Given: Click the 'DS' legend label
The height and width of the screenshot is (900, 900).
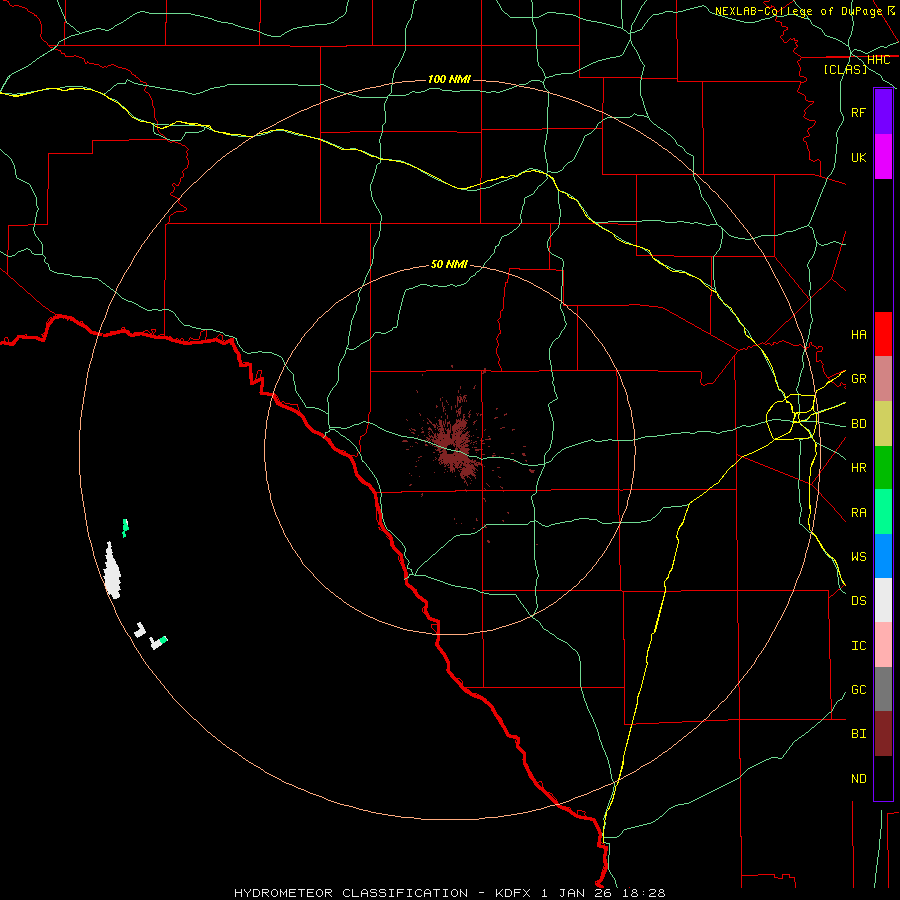Looking at the screenshot, I should click(x=858, y=601).
